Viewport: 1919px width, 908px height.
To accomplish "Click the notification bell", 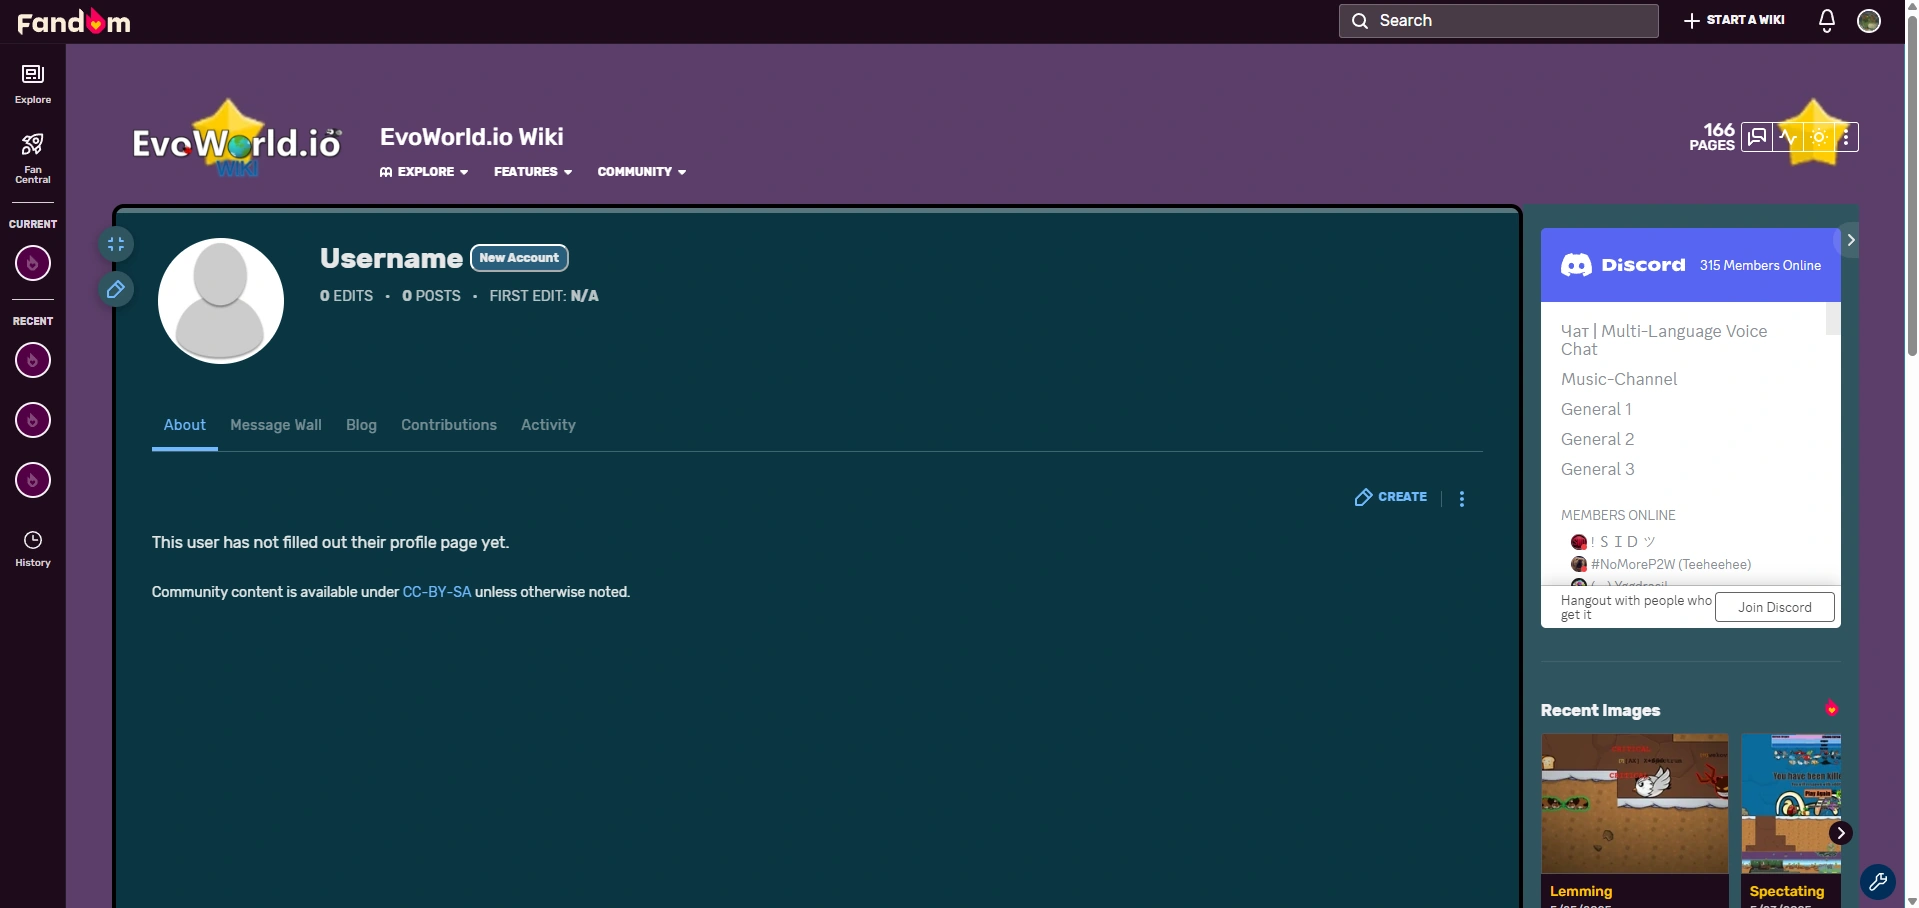I will click(x=1826, y=20).
